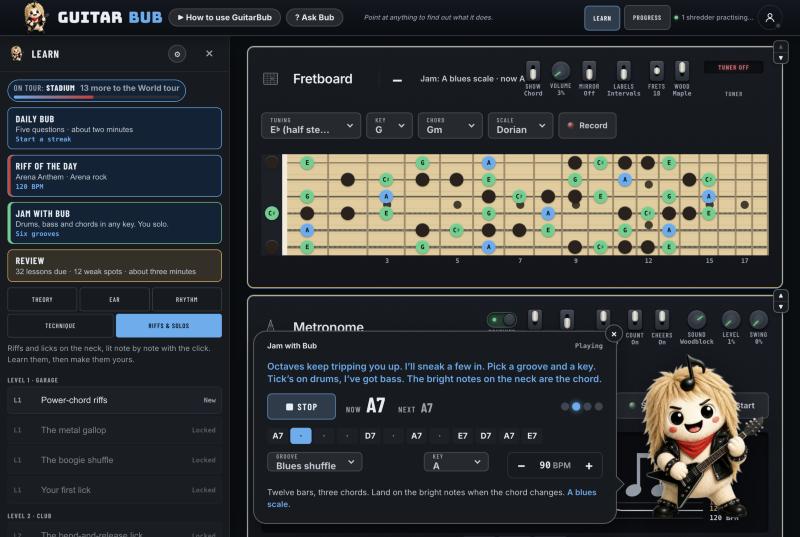Click the locked 'The metal gallop' lesson
Screen dimensions: 800x537
(x=114, y=430)
